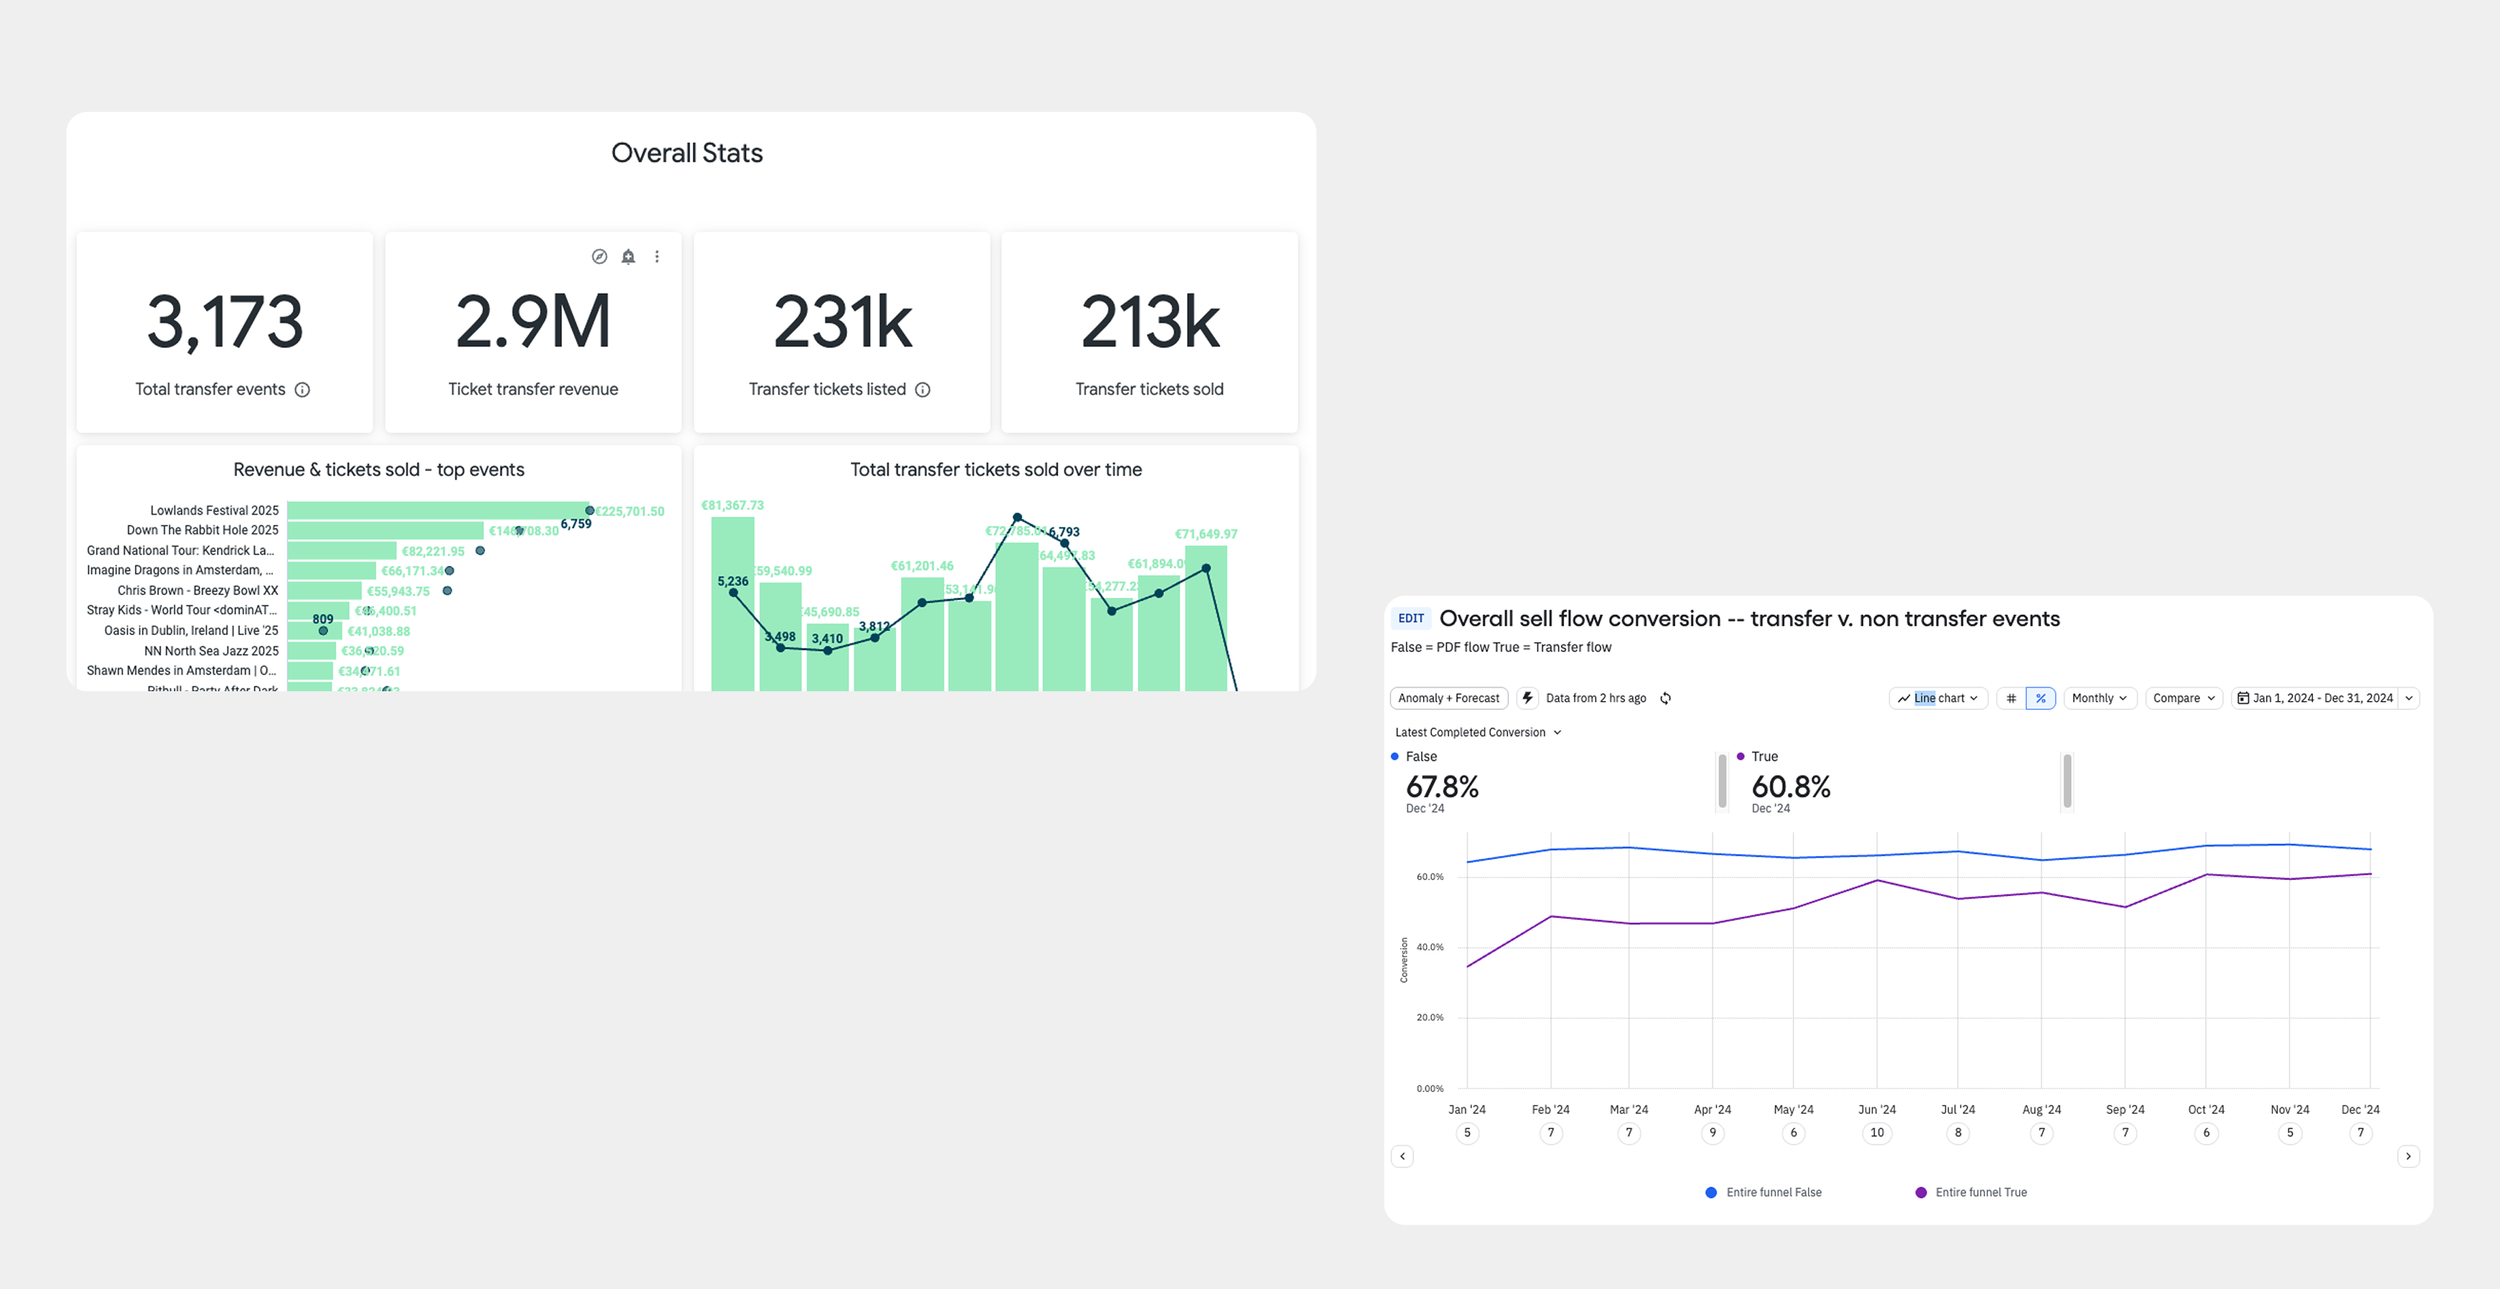Viewport: 2500px width, 1289px height.
Task: Click info icon beside Transfer tickets listed
Action: click(x=923, y=390)
